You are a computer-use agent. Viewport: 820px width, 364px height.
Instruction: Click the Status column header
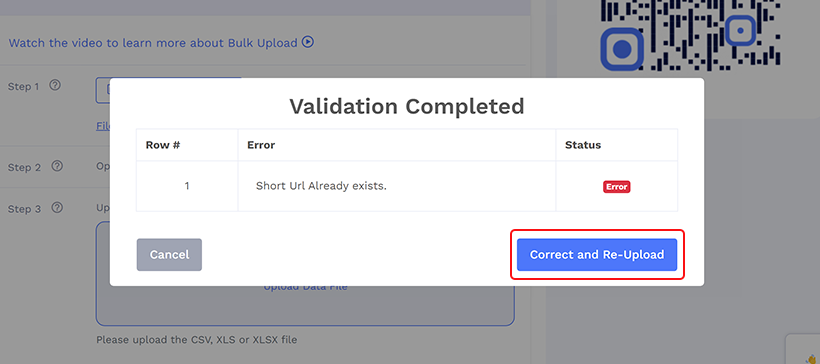tap(583, 145)
